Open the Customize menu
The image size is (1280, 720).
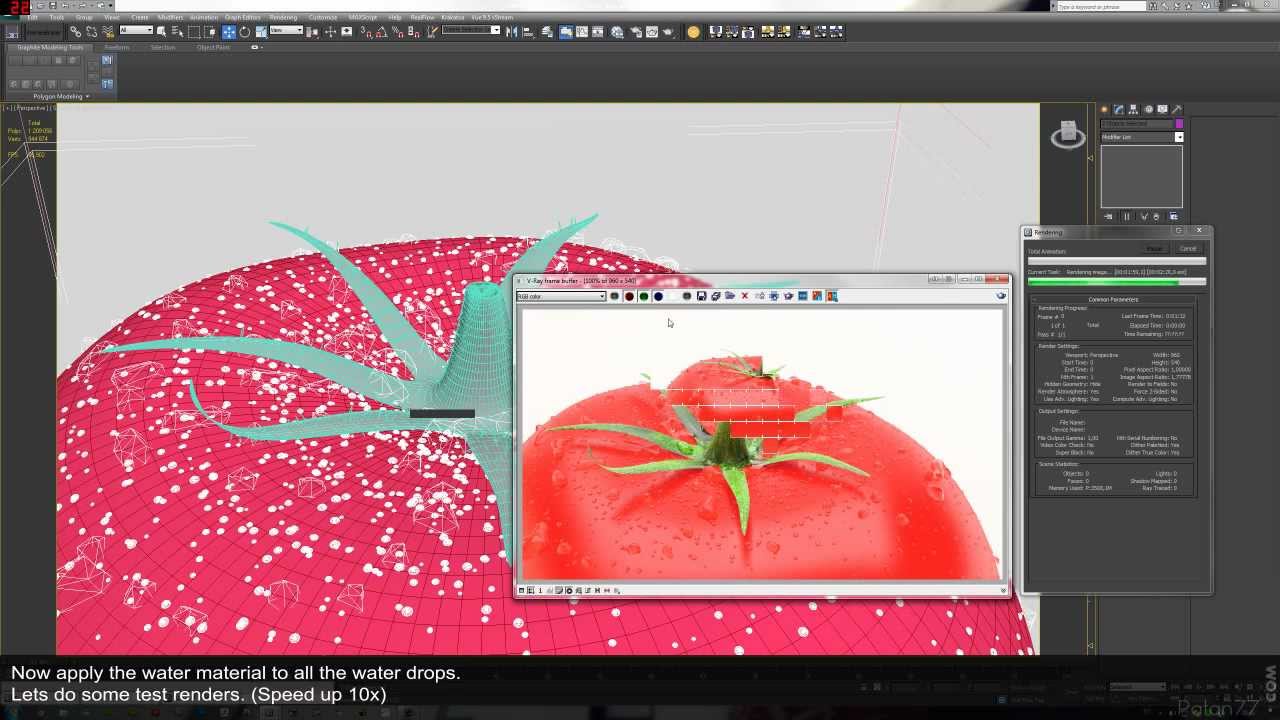(x=323, y=17)
